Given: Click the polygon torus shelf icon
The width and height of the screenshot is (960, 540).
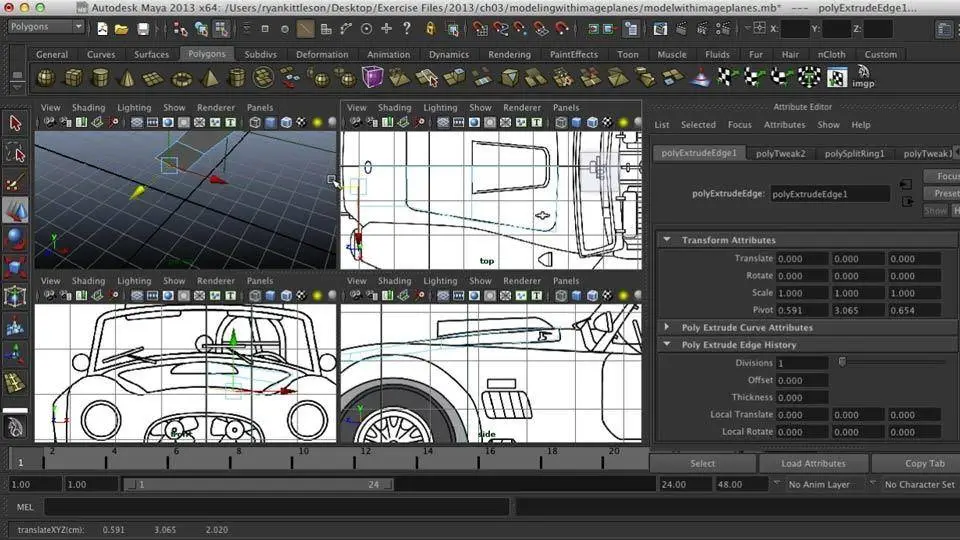Looking at the screenshot, I should pyautogui.click(x=181, y=77).
